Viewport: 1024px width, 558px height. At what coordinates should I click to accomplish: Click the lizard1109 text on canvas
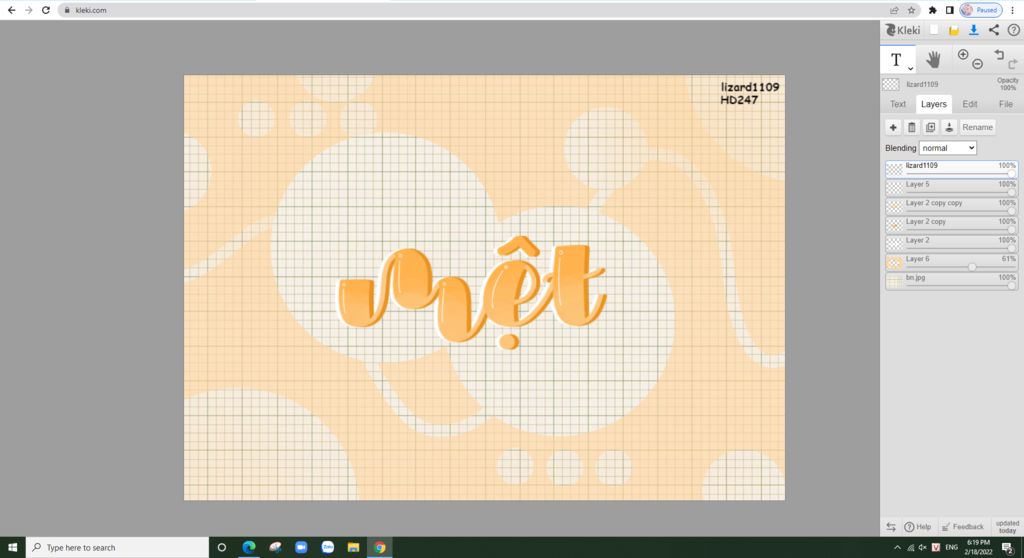coord(750,87)
